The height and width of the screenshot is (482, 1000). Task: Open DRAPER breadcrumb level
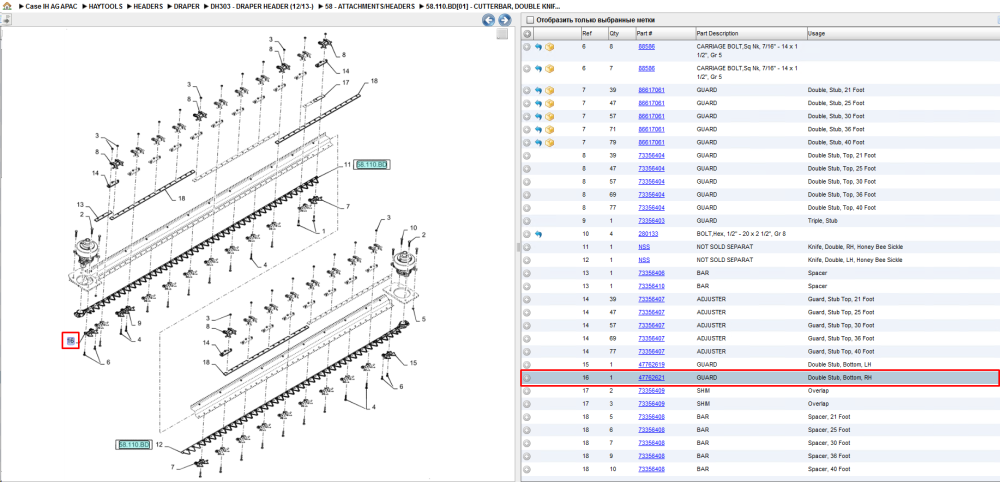(x=187, y=6)
